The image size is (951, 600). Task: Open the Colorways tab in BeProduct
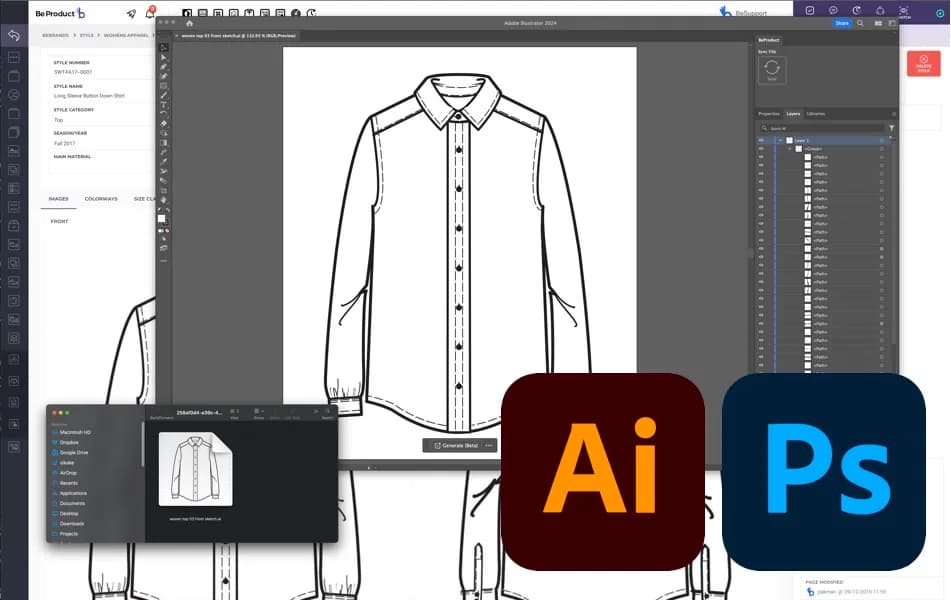[x=101, y=199]
